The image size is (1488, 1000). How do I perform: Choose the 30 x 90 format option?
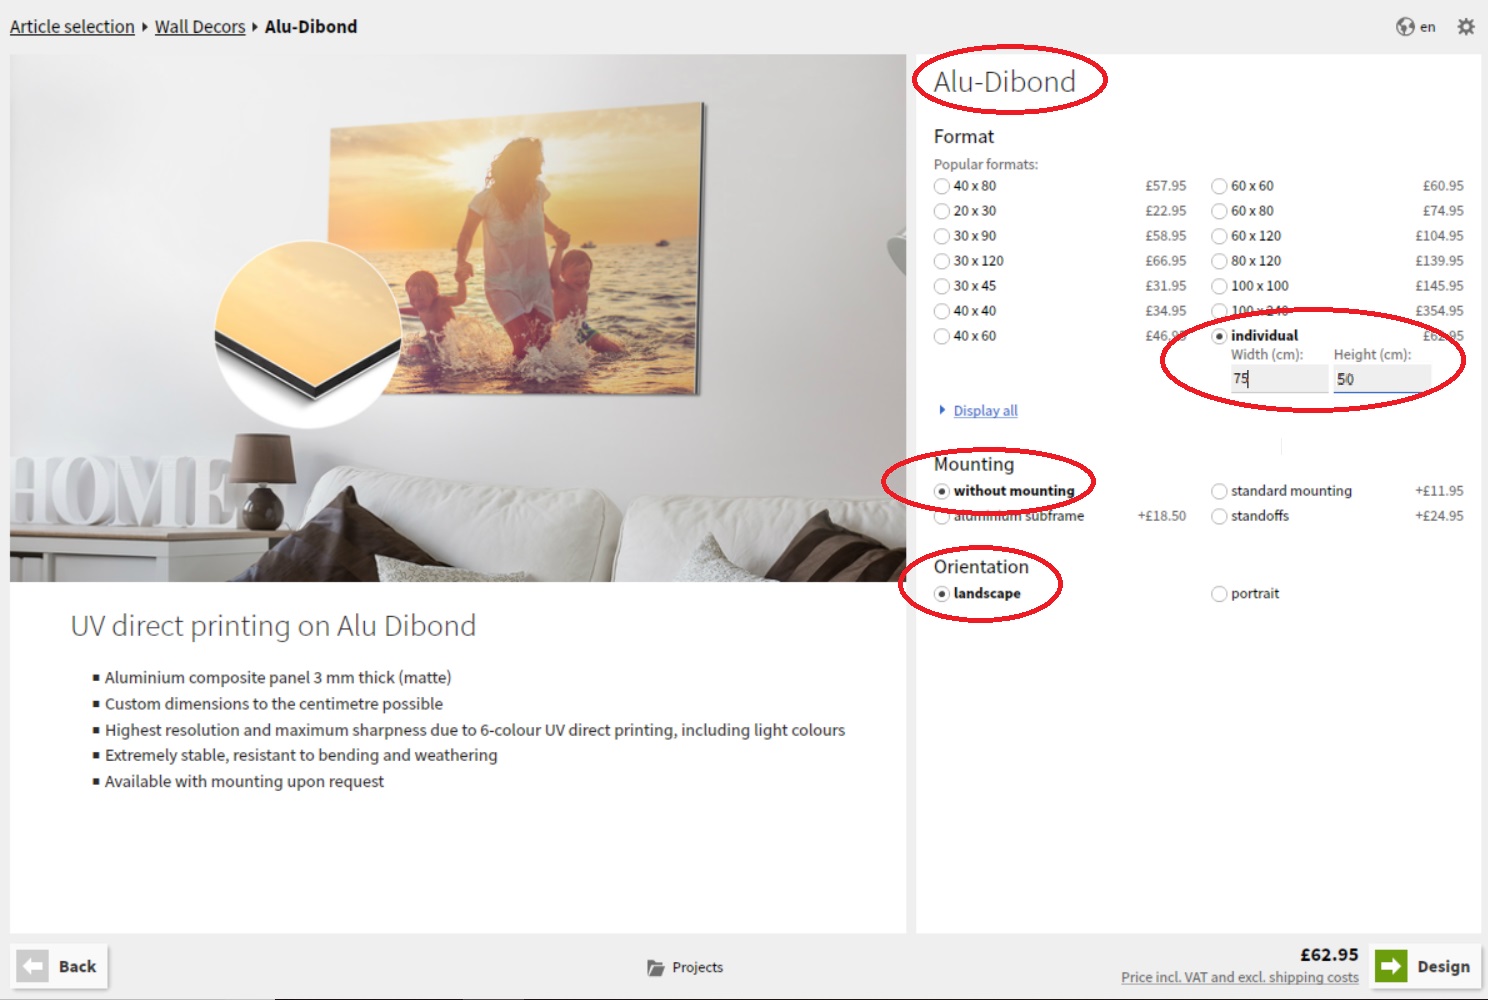click(x=942, y=236)
